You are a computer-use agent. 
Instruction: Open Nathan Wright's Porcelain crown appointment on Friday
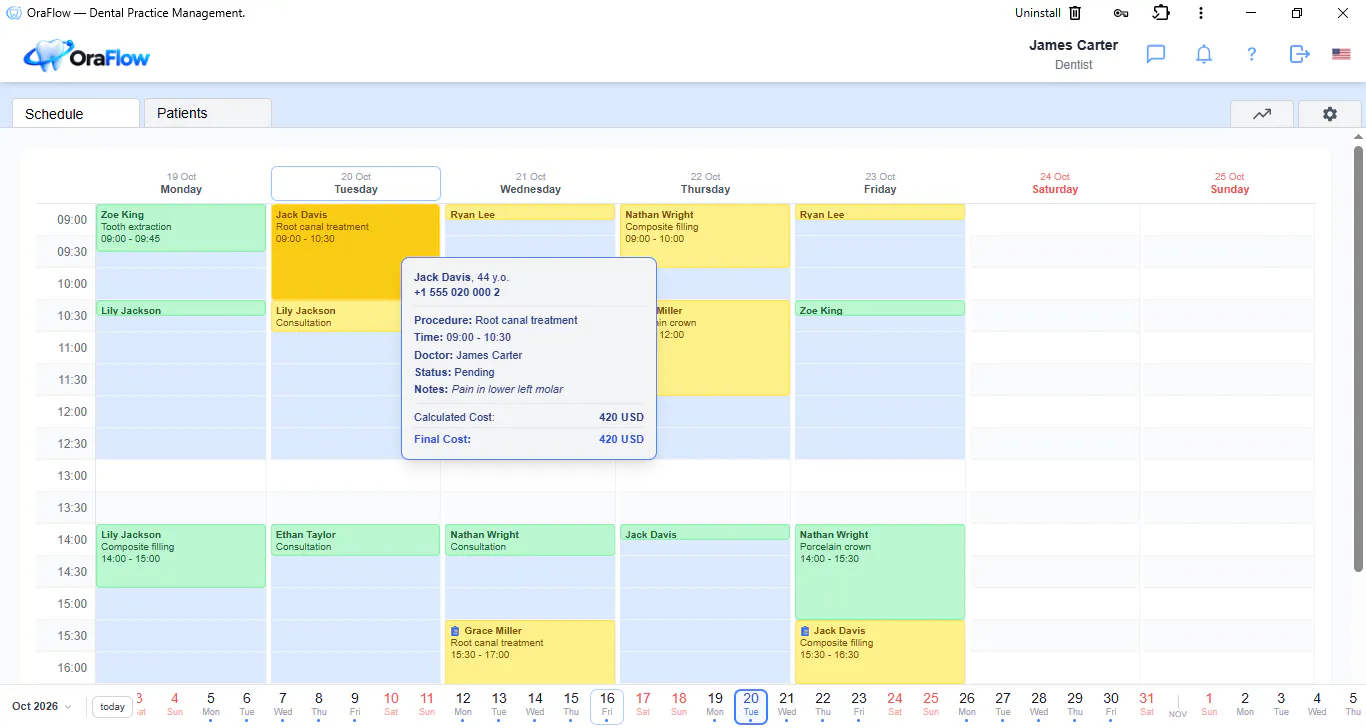880,572
